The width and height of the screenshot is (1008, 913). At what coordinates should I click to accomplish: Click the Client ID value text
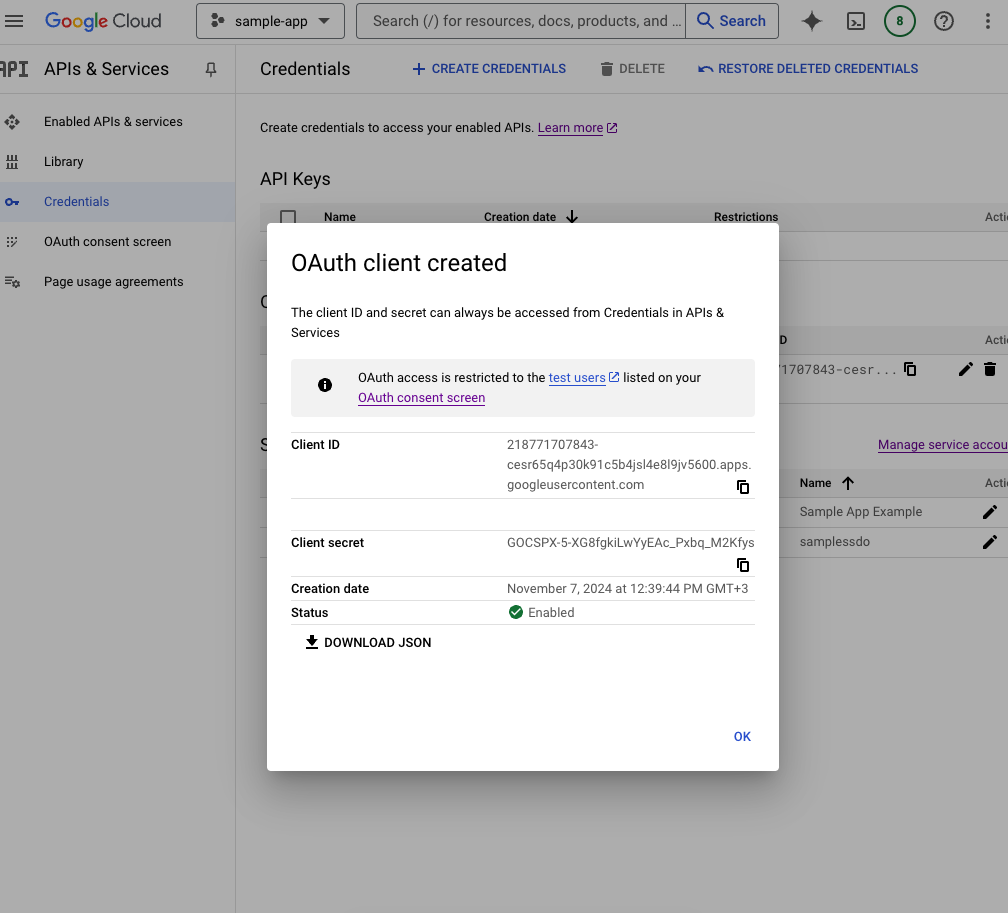[x=629, y=465]
